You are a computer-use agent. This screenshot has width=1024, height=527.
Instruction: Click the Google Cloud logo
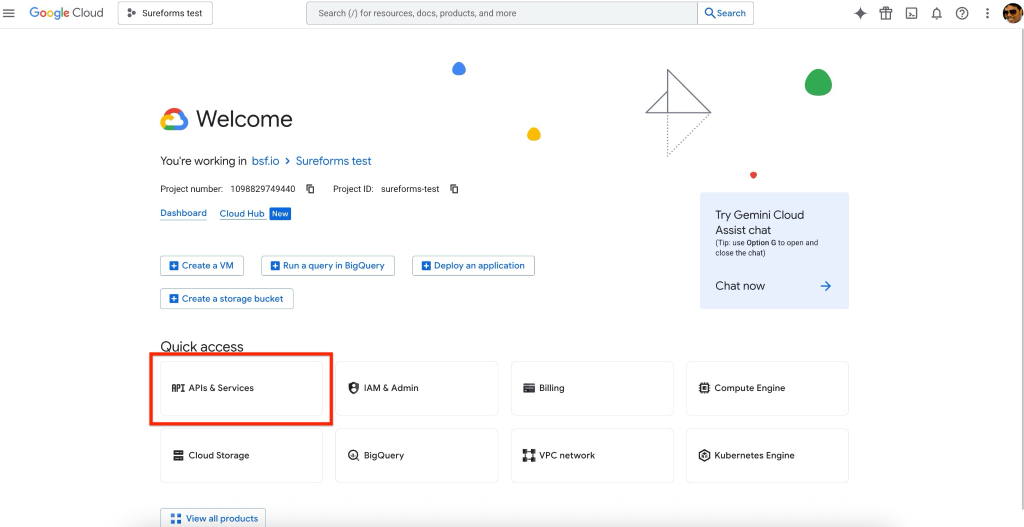(x=66, y=13)
